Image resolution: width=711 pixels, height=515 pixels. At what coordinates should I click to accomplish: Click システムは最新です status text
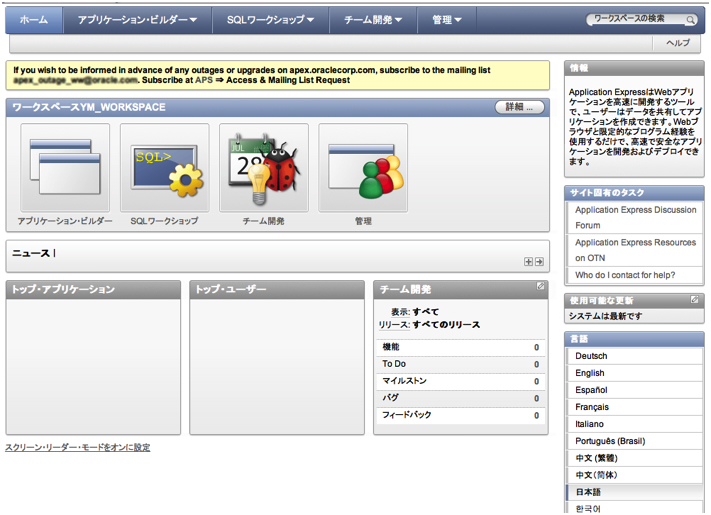point(605,316)
